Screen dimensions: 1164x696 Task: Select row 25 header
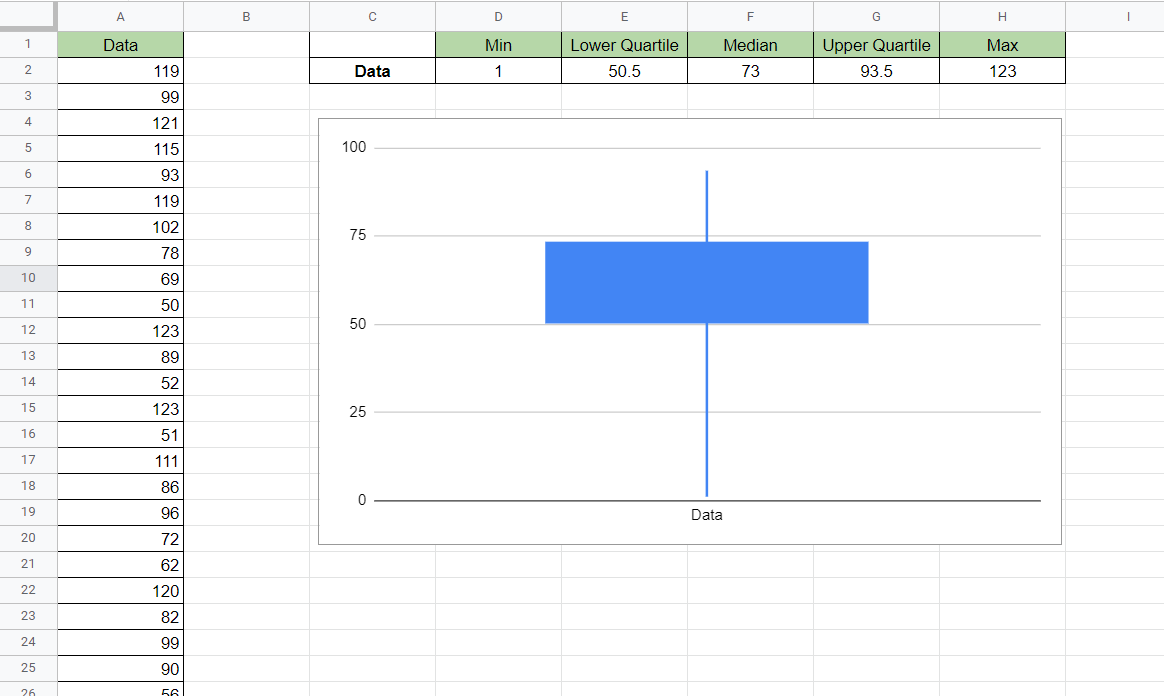[x=28, y=668]
